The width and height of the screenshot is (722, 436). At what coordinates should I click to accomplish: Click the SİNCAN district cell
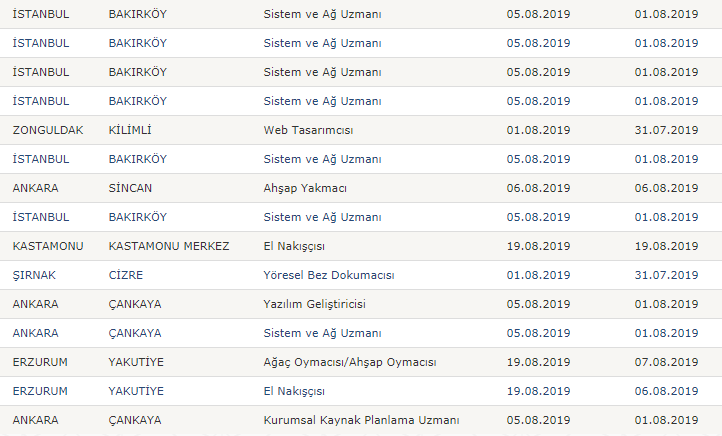pos(130,188)
